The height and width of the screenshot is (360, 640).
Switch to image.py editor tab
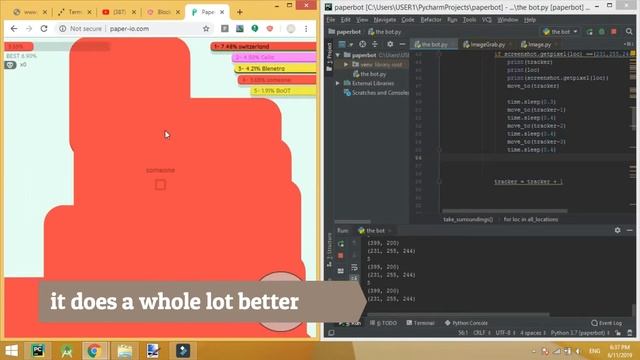[x=536, y=44]
